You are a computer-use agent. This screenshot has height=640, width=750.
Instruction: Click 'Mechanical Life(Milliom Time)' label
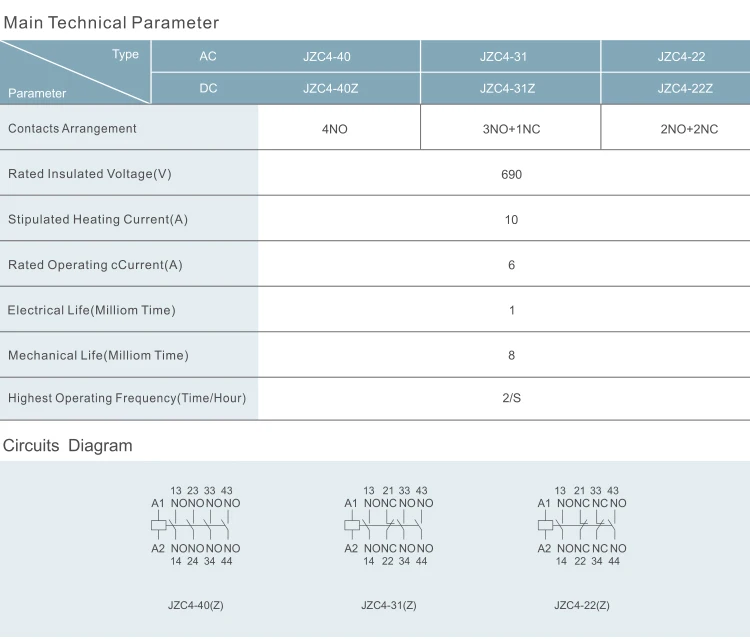pyautogui.click(x=98, y=355)
